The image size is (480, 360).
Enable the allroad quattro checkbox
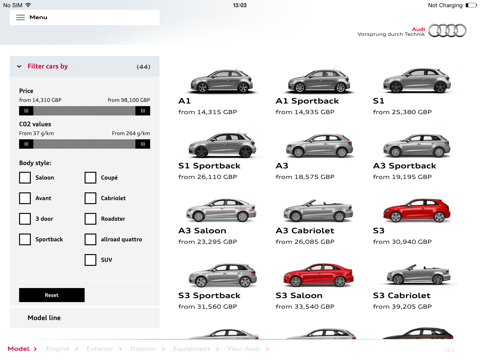[90, 239]
